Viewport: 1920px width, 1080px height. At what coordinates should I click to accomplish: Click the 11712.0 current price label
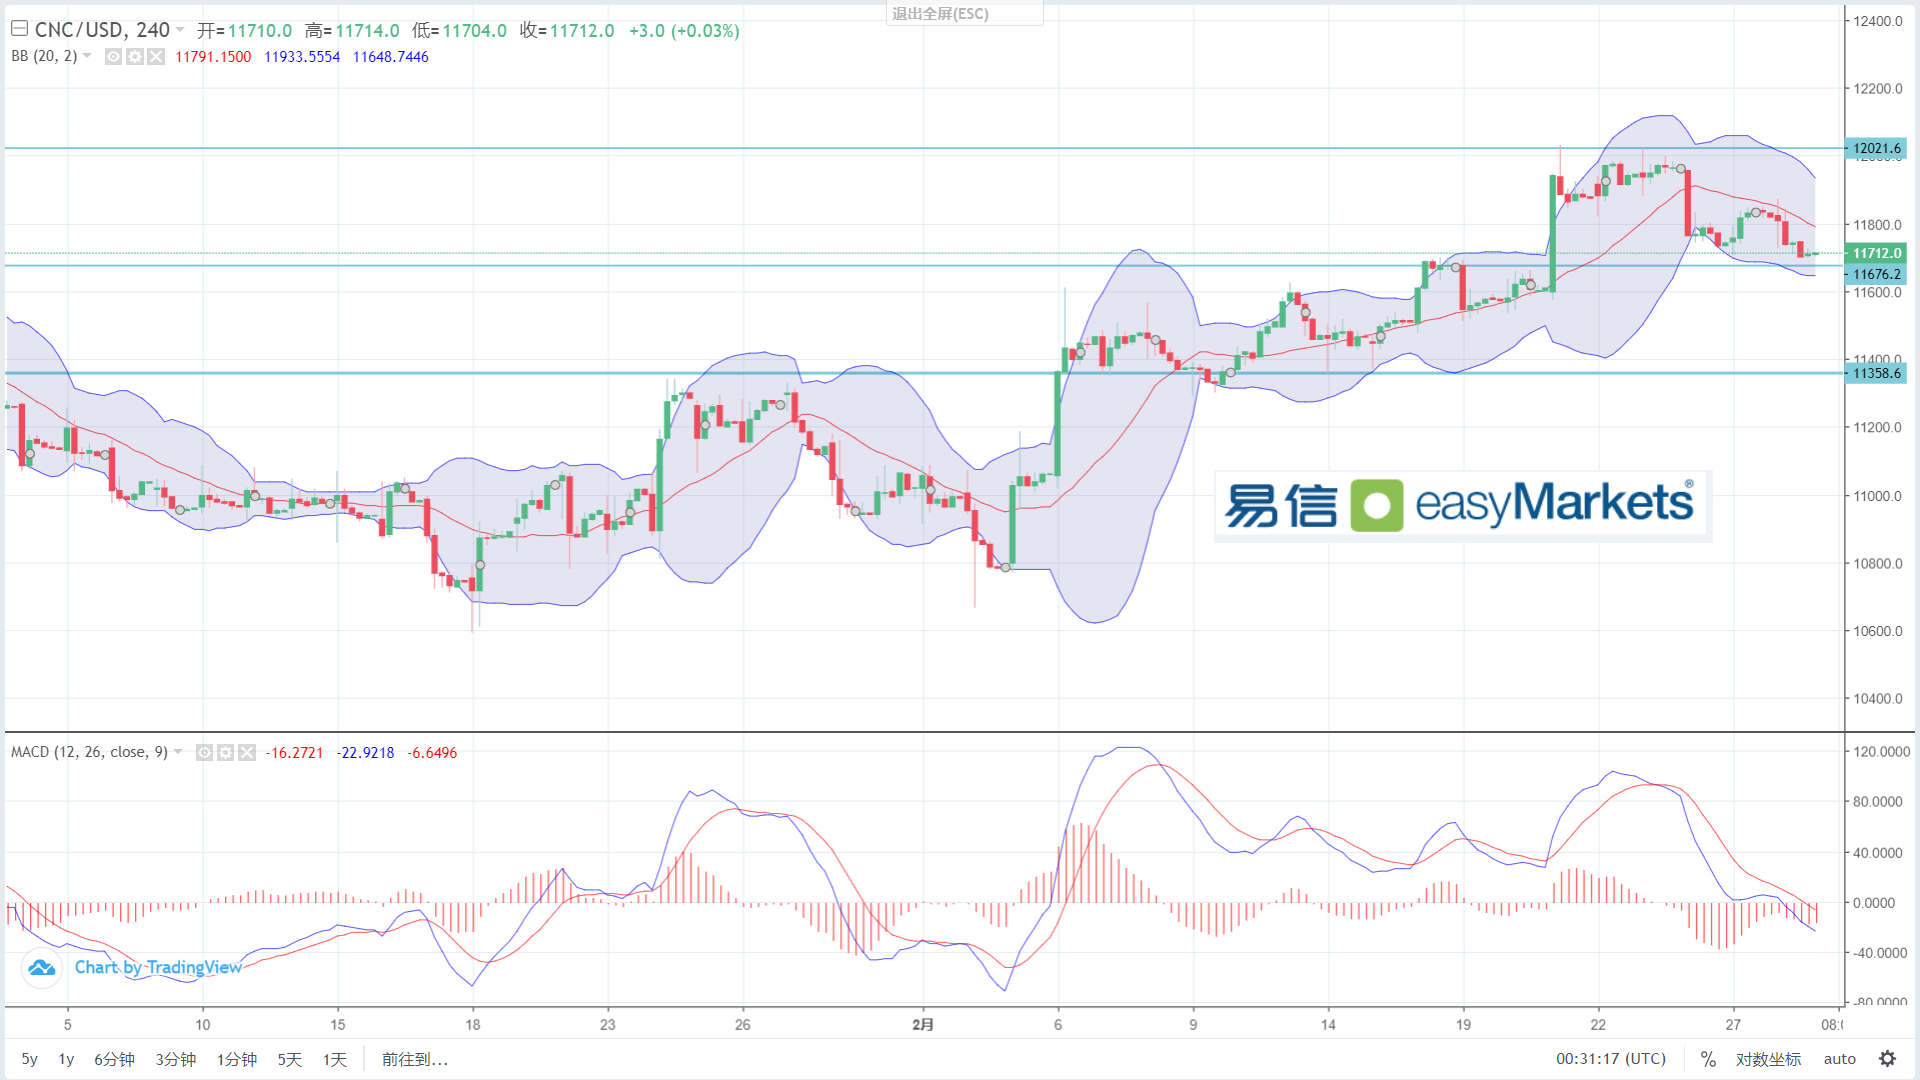click(1876, 253)
